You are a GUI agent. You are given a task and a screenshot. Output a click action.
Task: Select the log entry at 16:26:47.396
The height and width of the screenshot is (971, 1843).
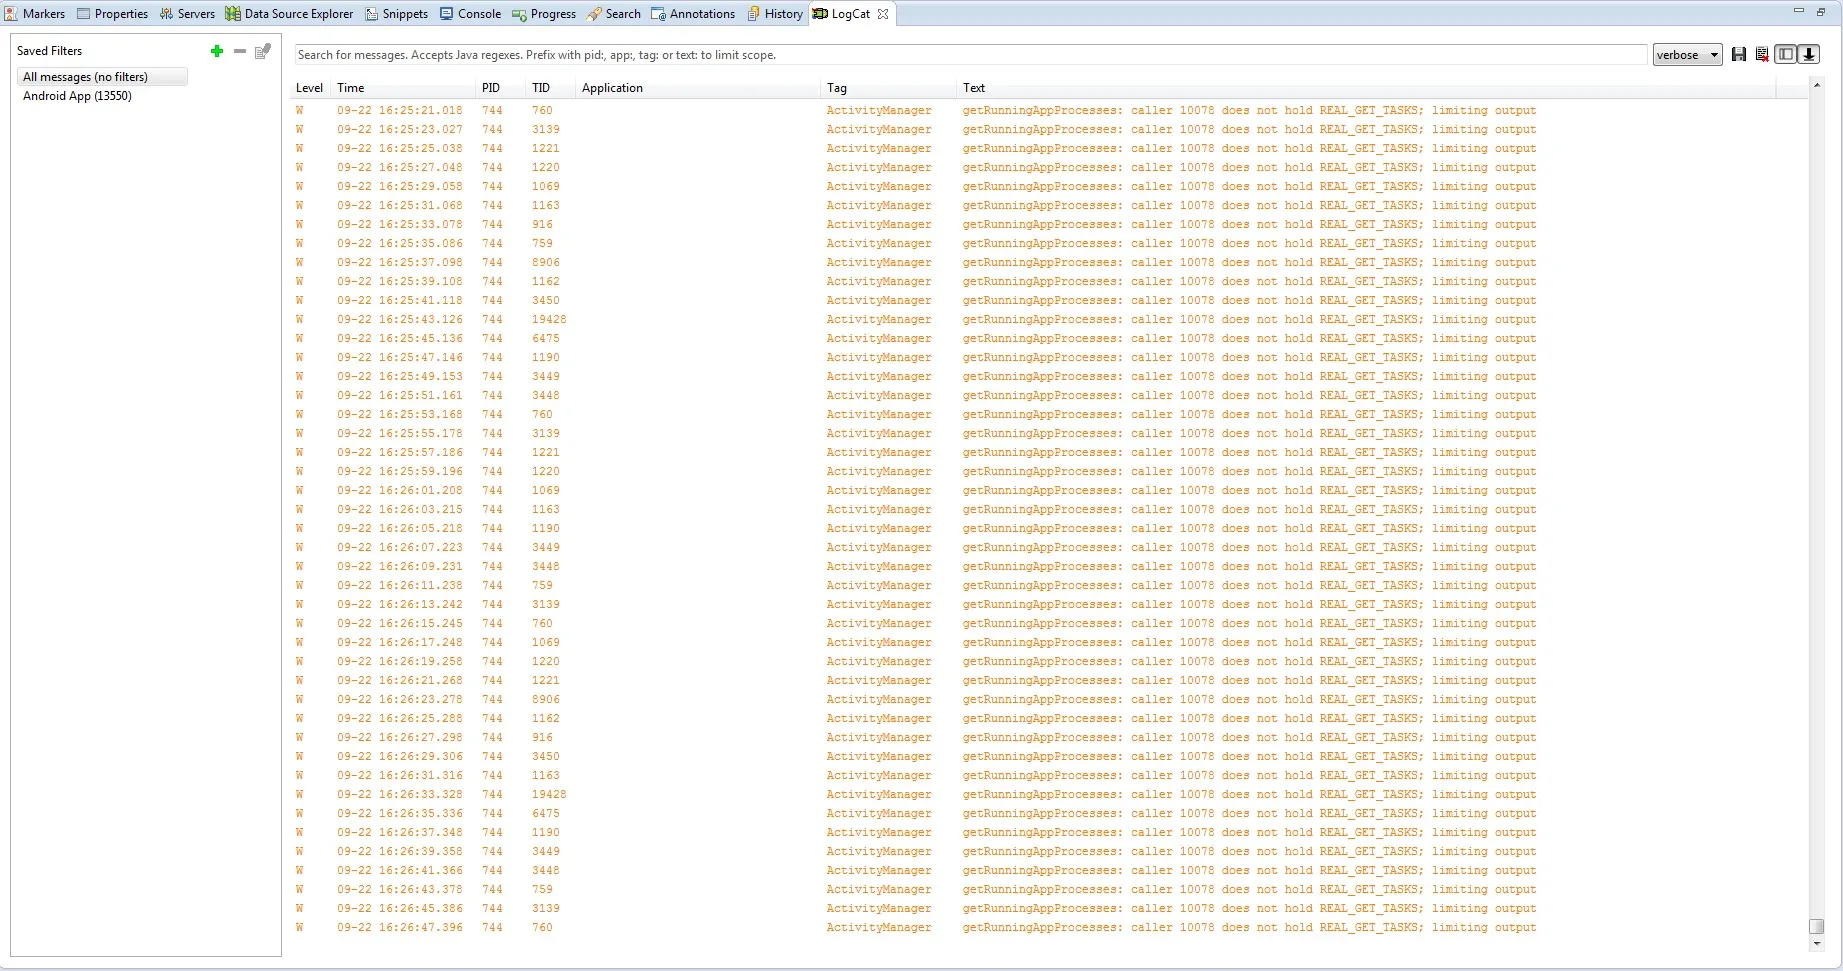coord(1048,928)
